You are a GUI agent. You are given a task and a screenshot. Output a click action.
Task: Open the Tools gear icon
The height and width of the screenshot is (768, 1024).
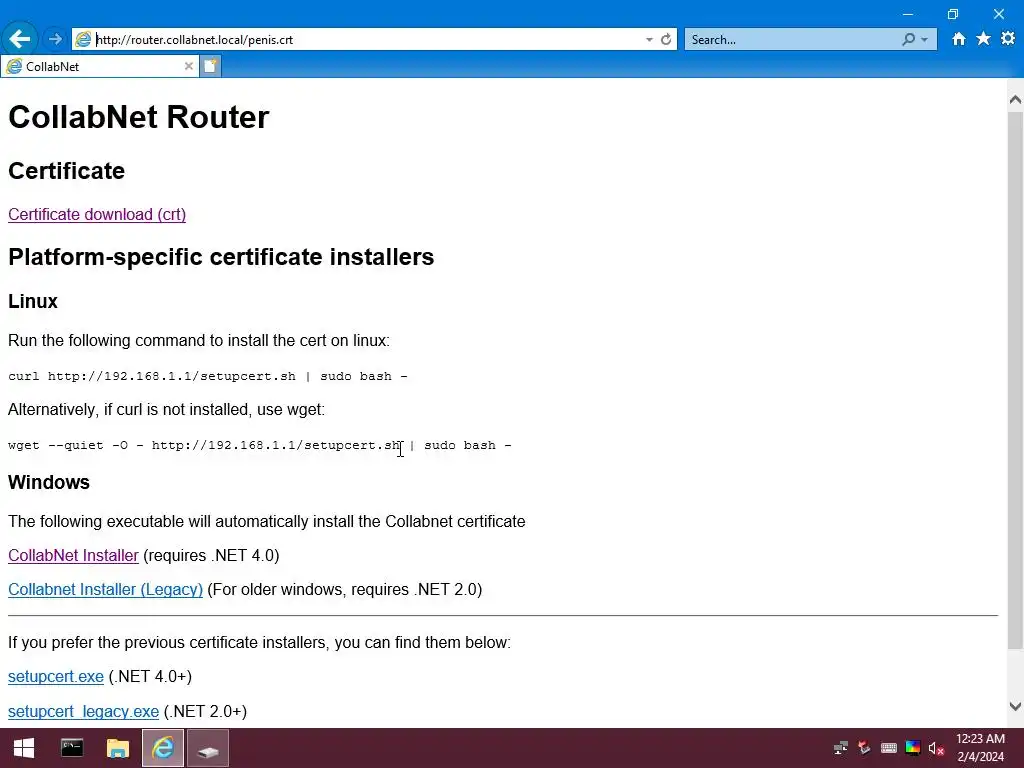pos(1008,39)
